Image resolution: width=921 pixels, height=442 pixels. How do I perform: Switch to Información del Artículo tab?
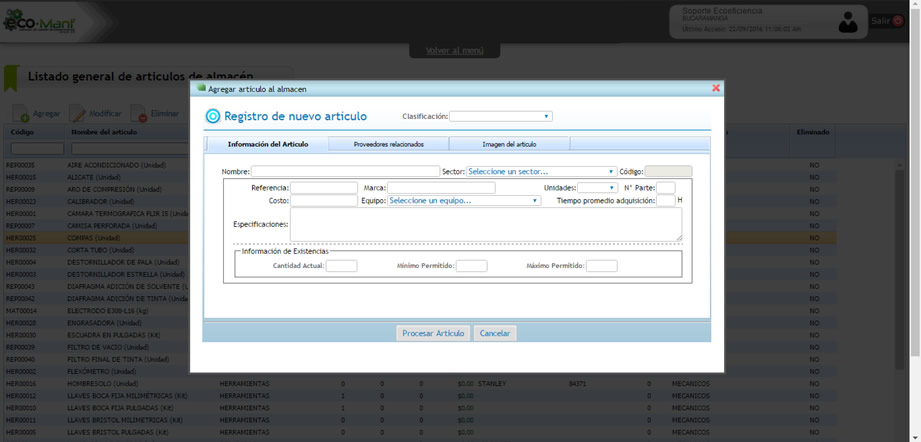click(267, 144)
